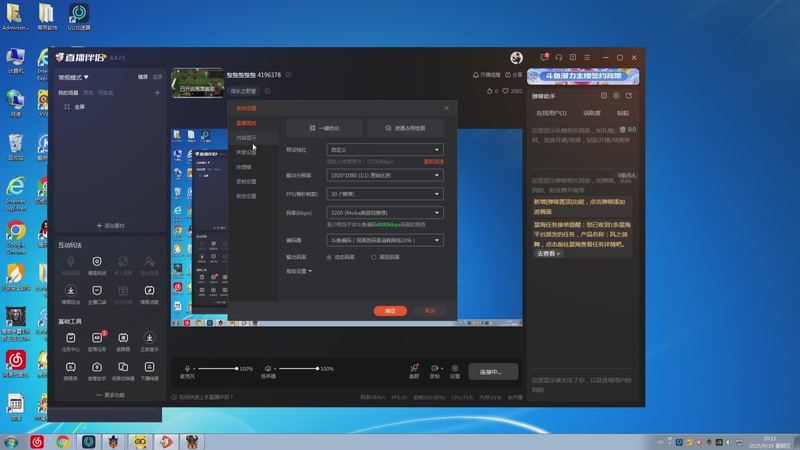Open Google Chrome from taskbar
800x450 pixels.
[x=63, y=441]
